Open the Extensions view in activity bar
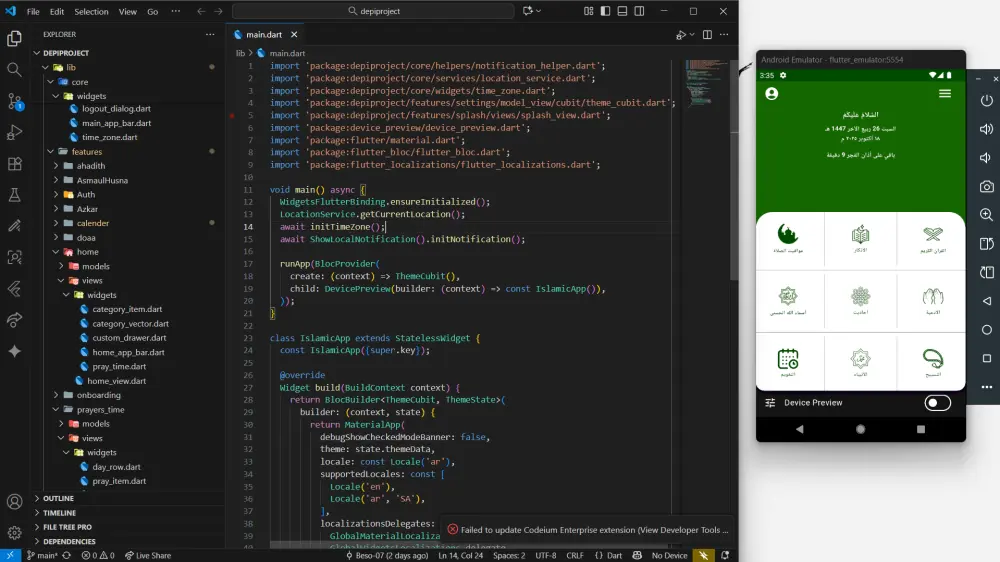The width and height of the screenshot is (1000, 562). [15, 164]
